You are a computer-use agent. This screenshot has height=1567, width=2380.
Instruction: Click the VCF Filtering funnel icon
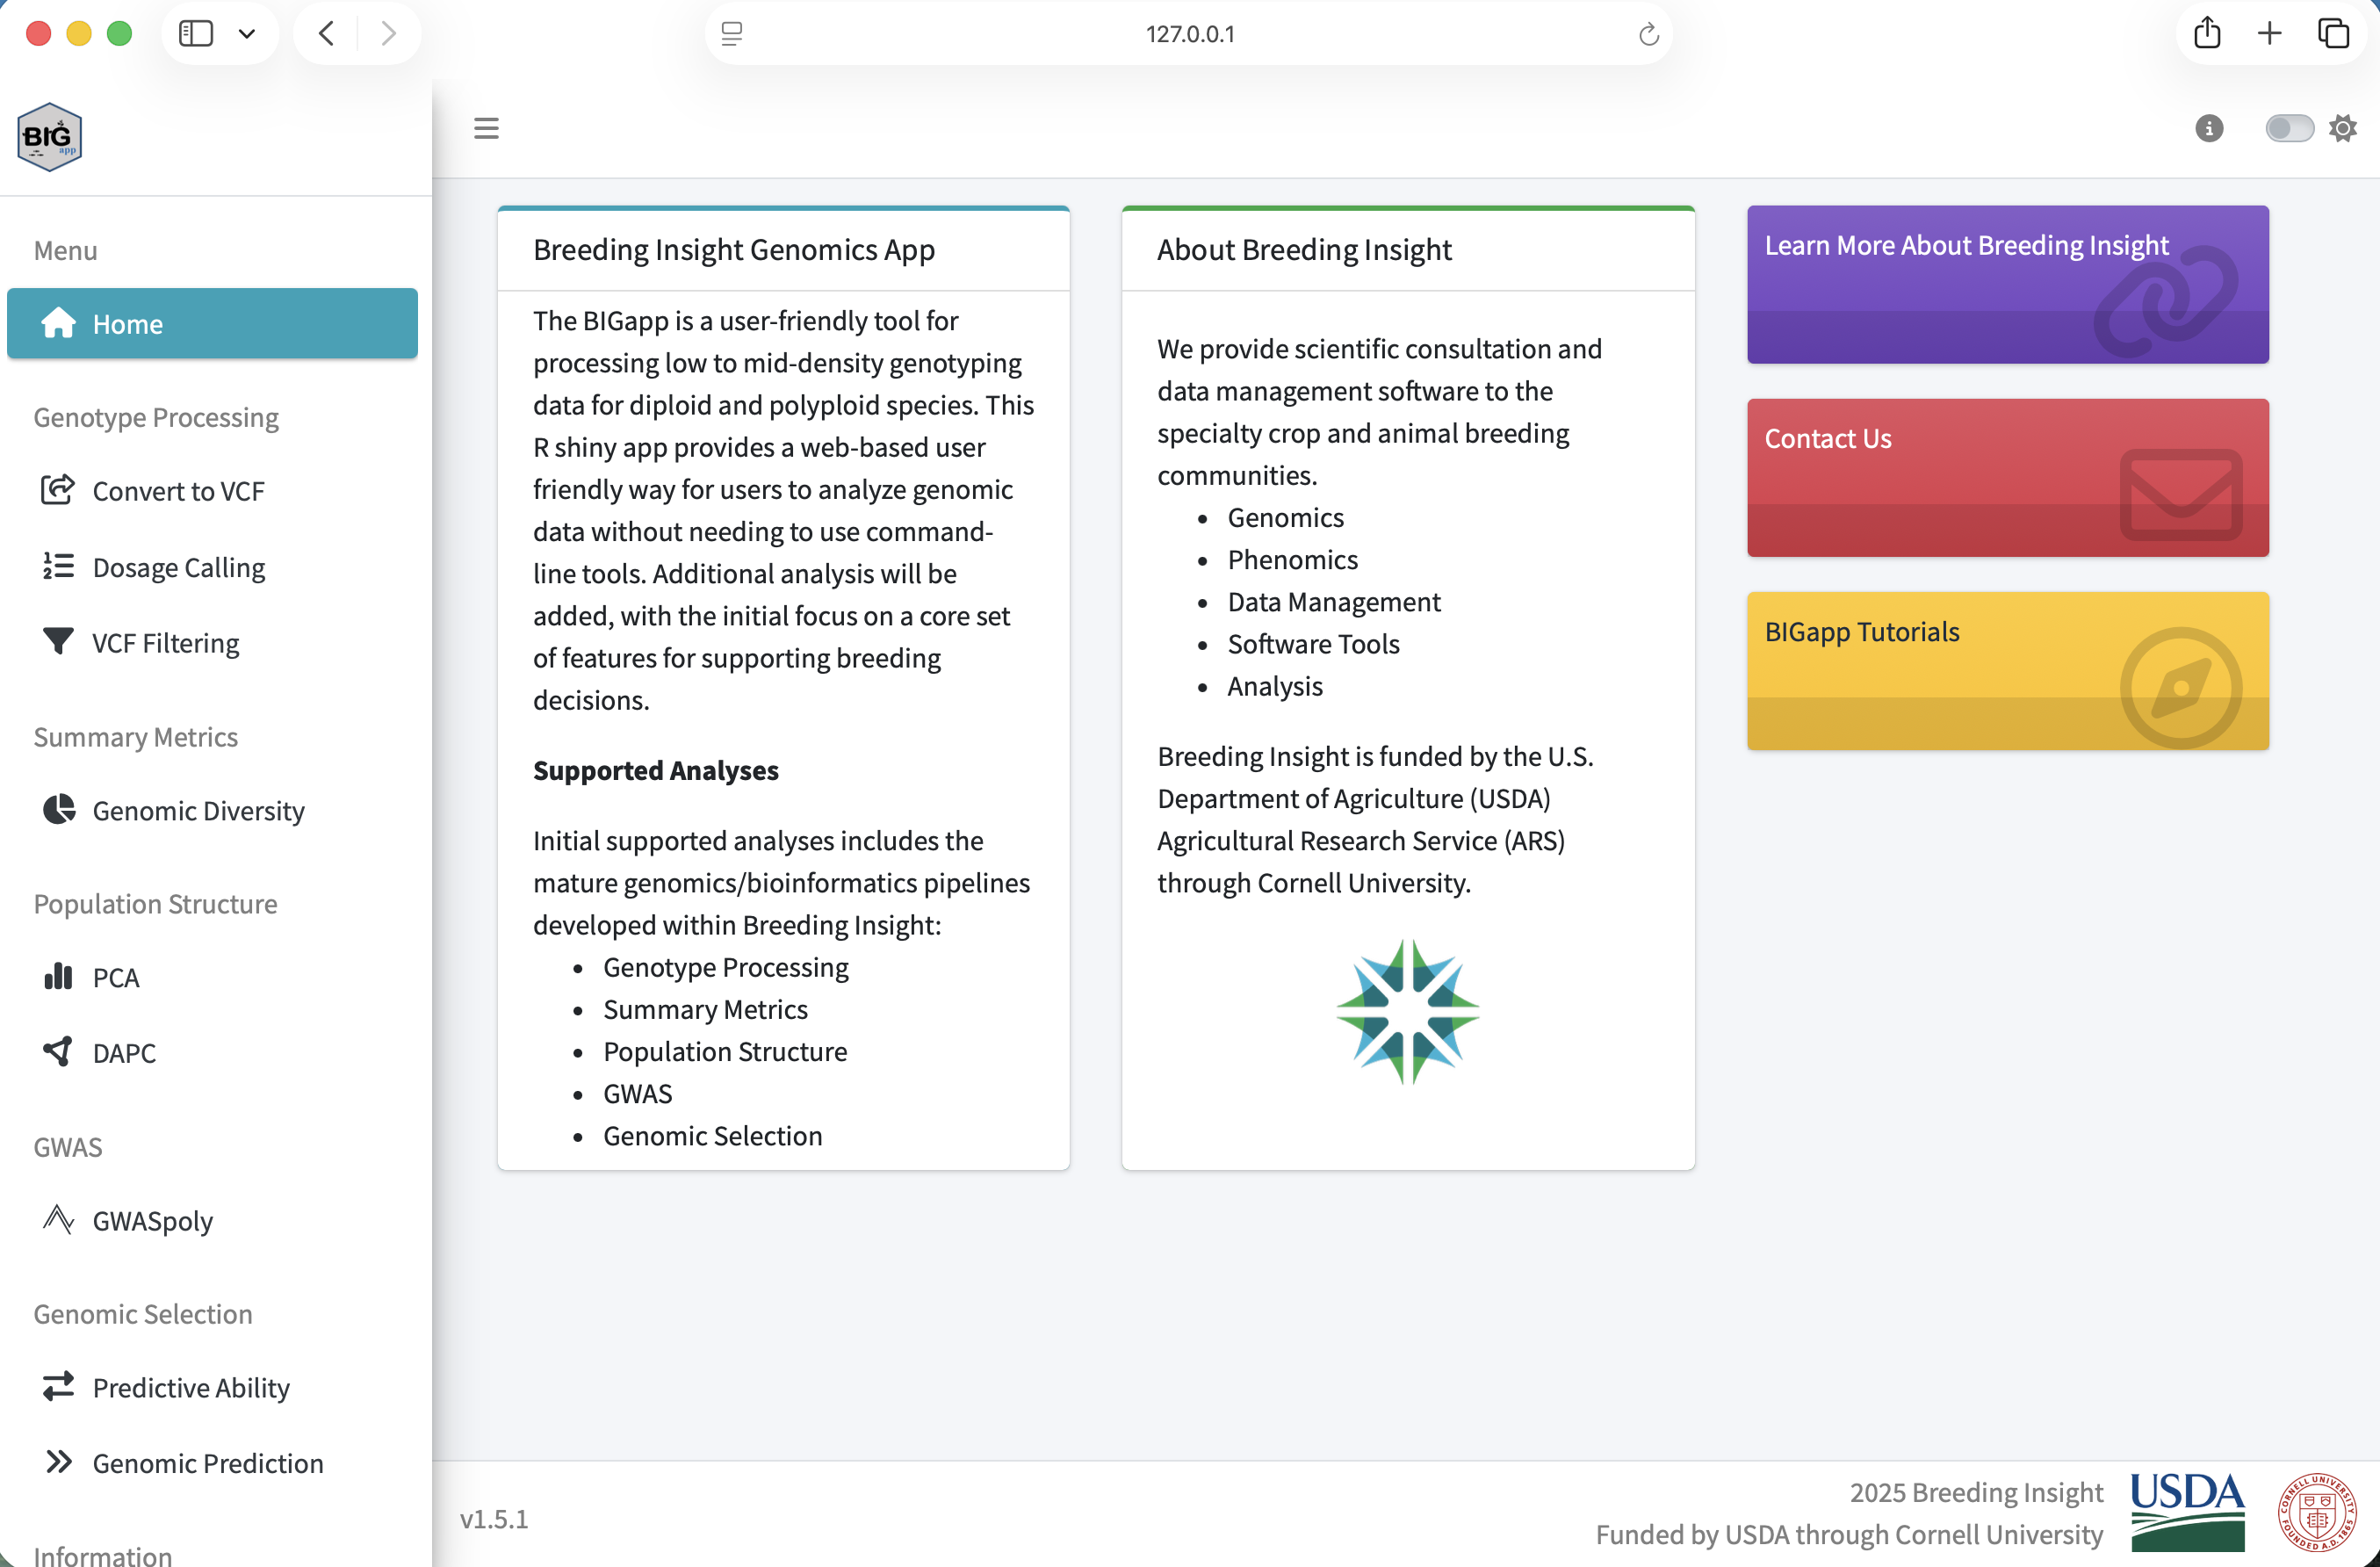(58, 641)
